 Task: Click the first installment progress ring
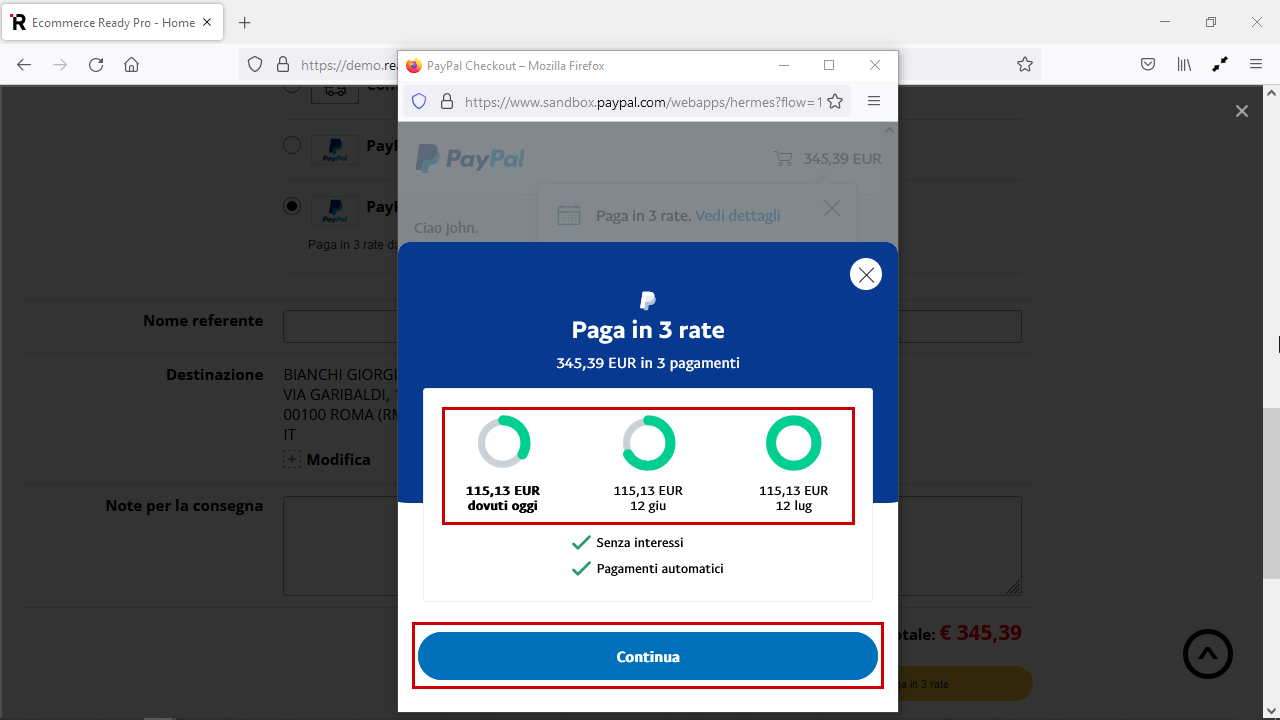[503, 442]
